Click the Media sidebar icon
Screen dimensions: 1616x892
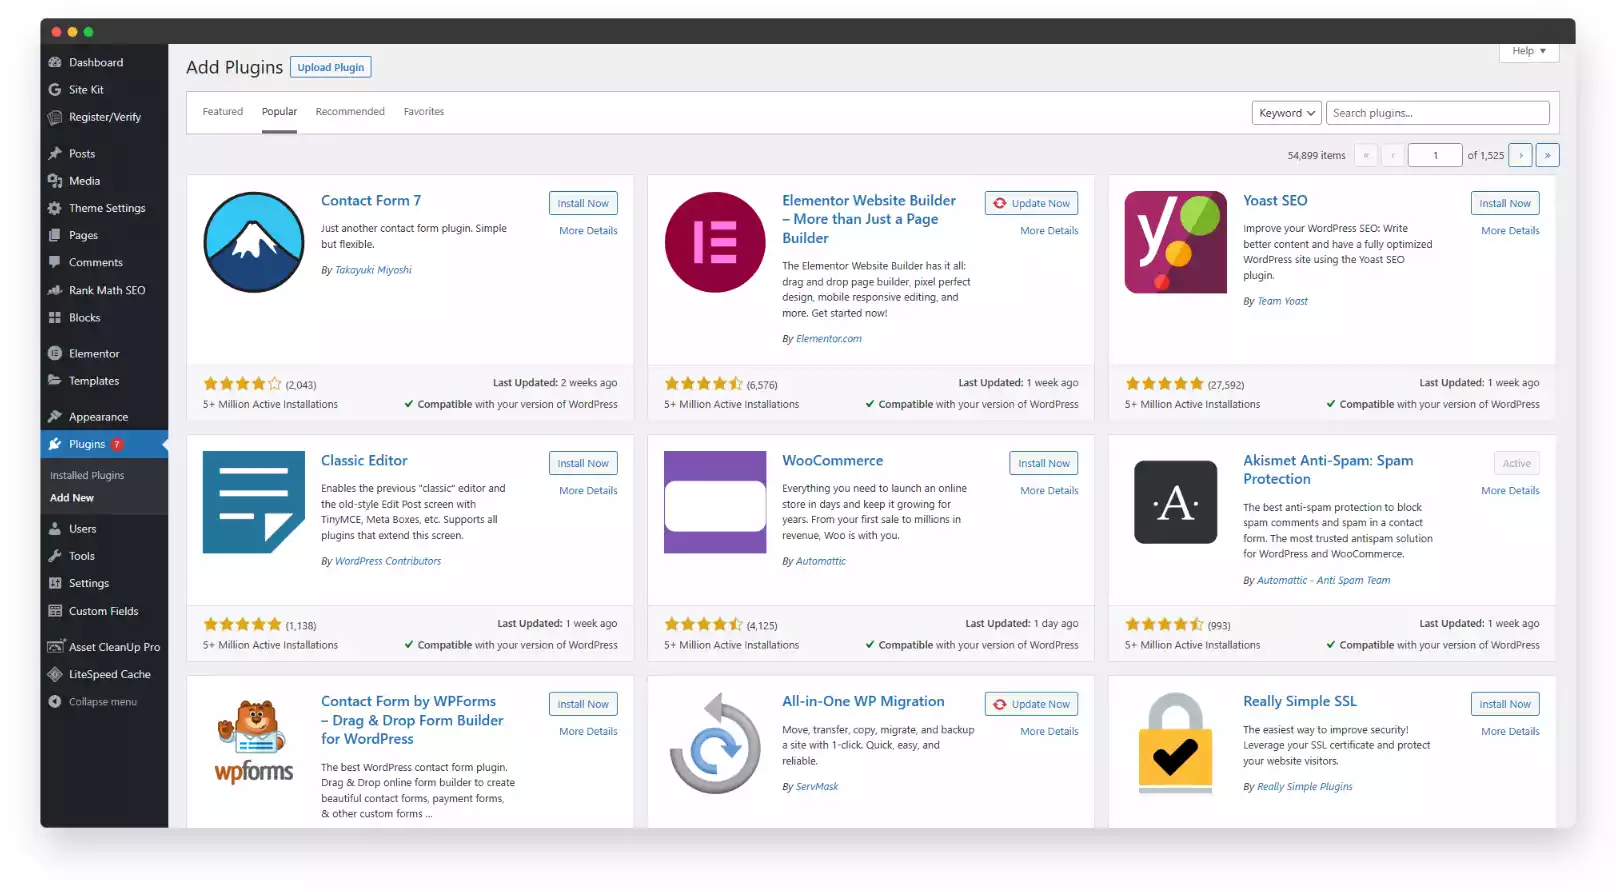(55, 181)
